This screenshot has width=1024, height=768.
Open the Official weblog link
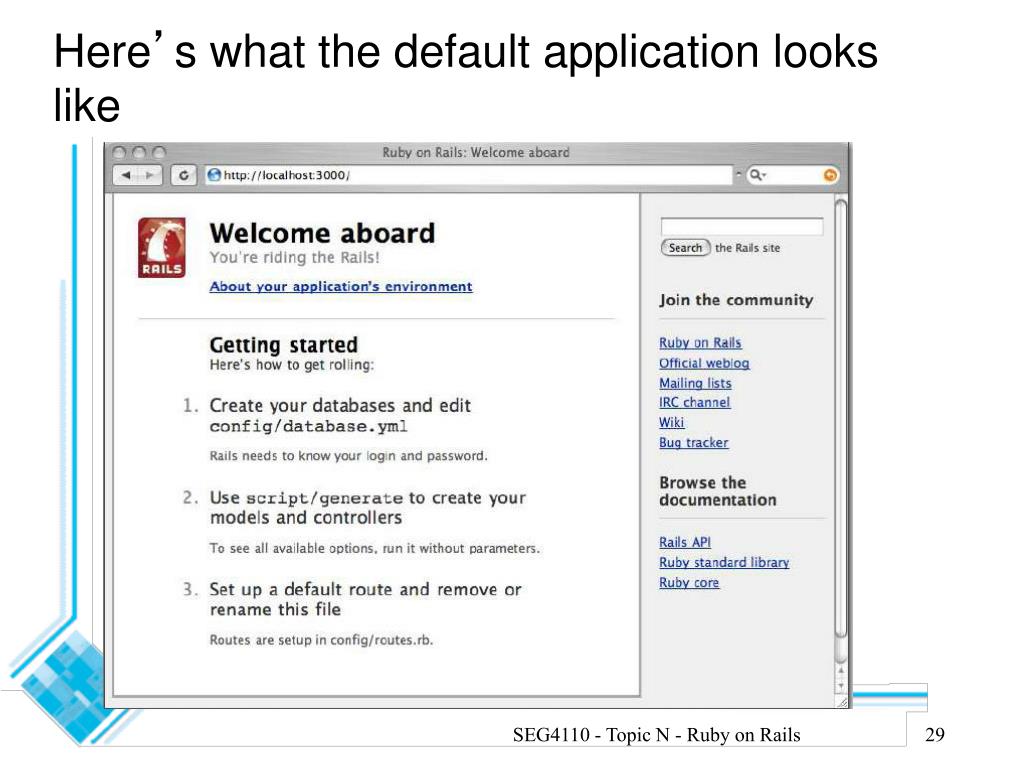pos(704,363)
